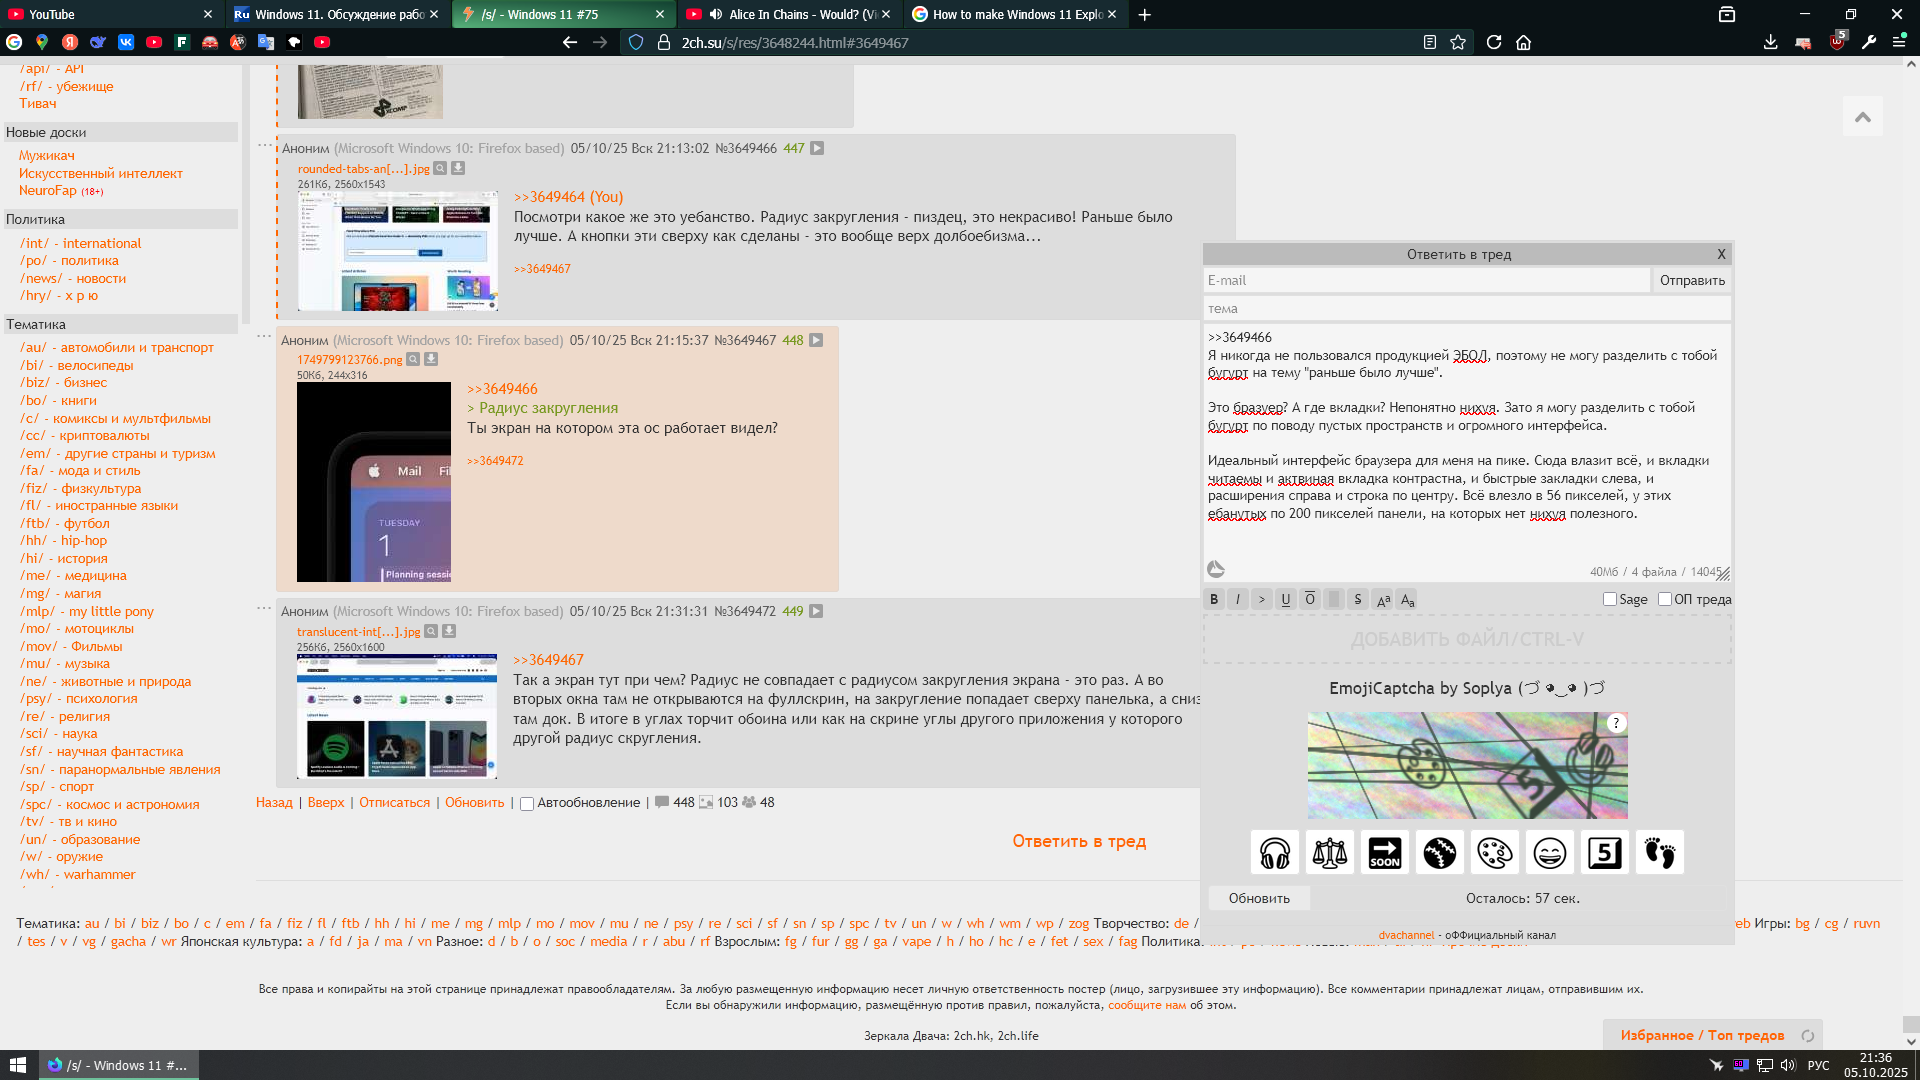The height and width of the screenshot is (1080, 1920).
Task: Choose the balance scales emoji tile
Action: coord(1330,853)
